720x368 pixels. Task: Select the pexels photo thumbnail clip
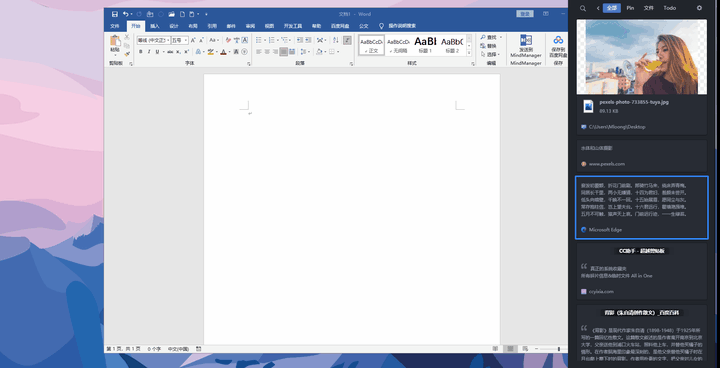(x=641, y=57)
